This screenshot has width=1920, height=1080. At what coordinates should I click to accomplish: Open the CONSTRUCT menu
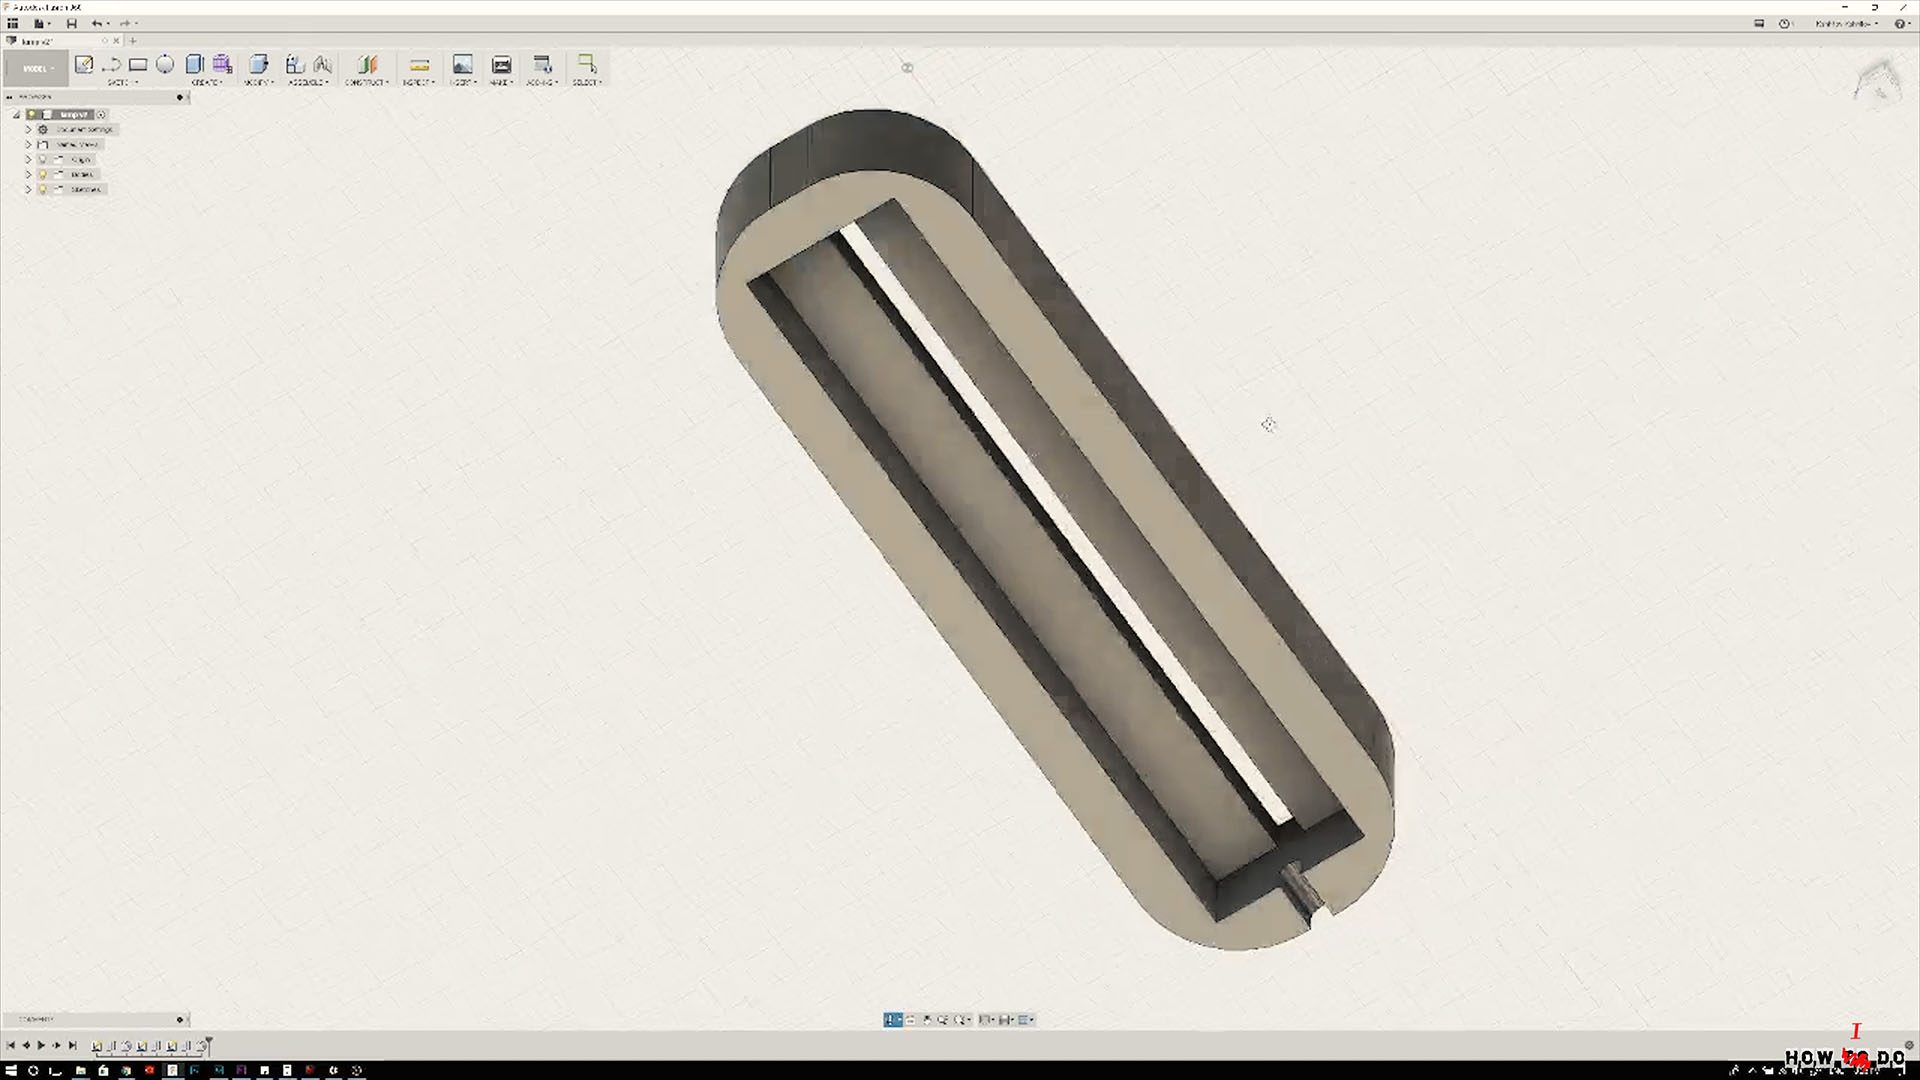coord(366,82)
